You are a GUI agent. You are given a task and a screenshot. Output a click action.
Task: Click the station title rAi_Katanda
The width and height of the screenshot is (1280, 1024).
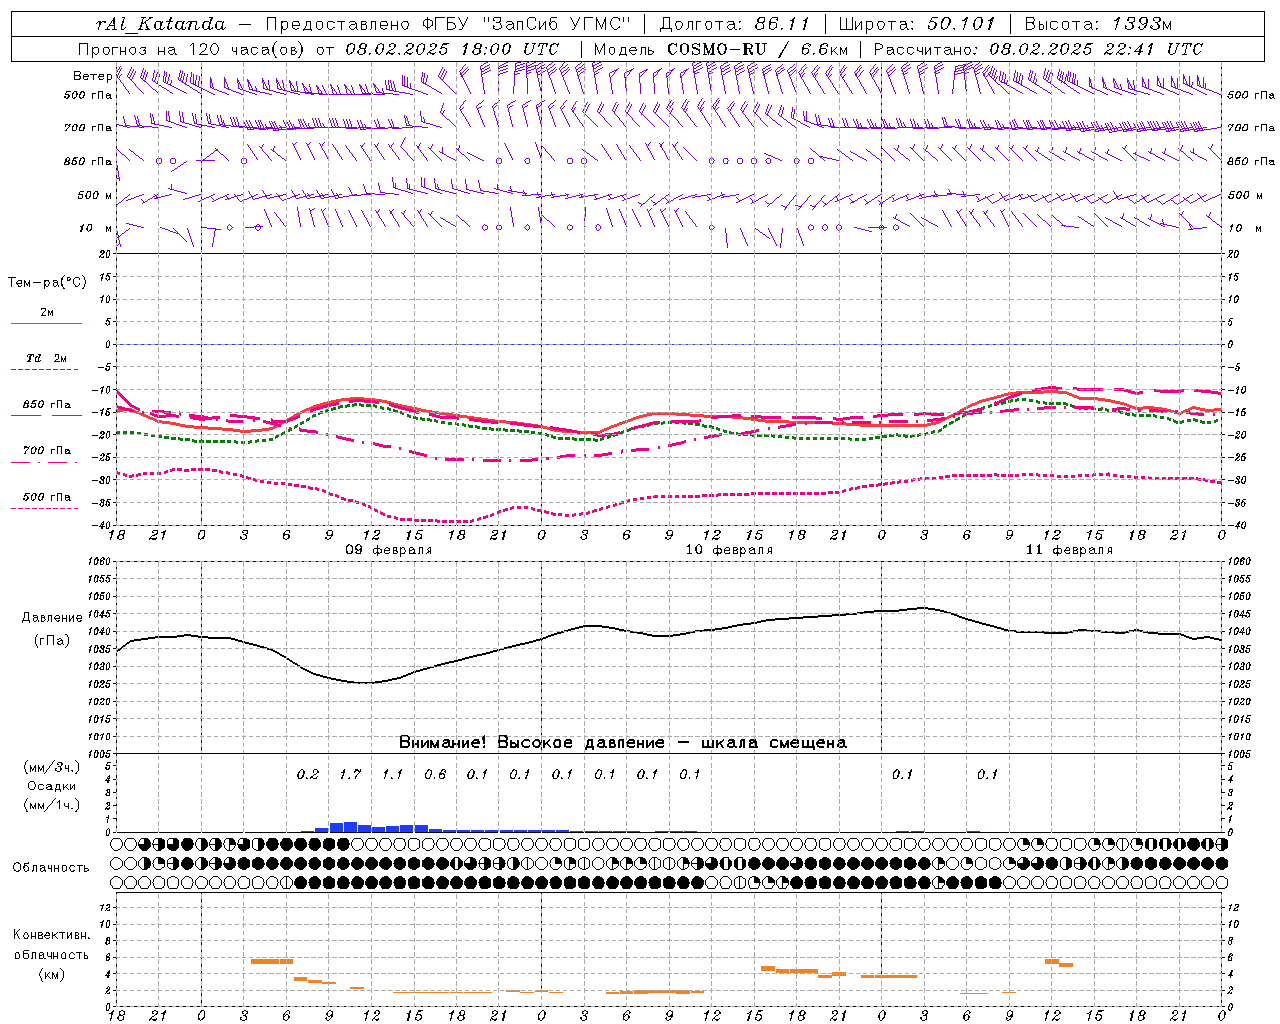[x=161, y=24]
